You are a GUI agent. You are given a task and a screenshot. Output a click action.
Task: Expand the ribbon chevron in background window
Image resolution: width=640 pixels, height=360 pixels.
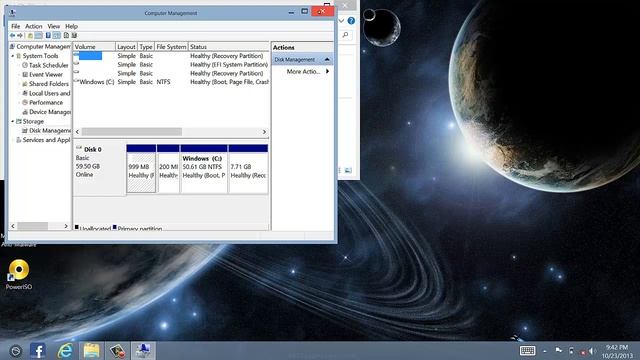coord(341,21)
